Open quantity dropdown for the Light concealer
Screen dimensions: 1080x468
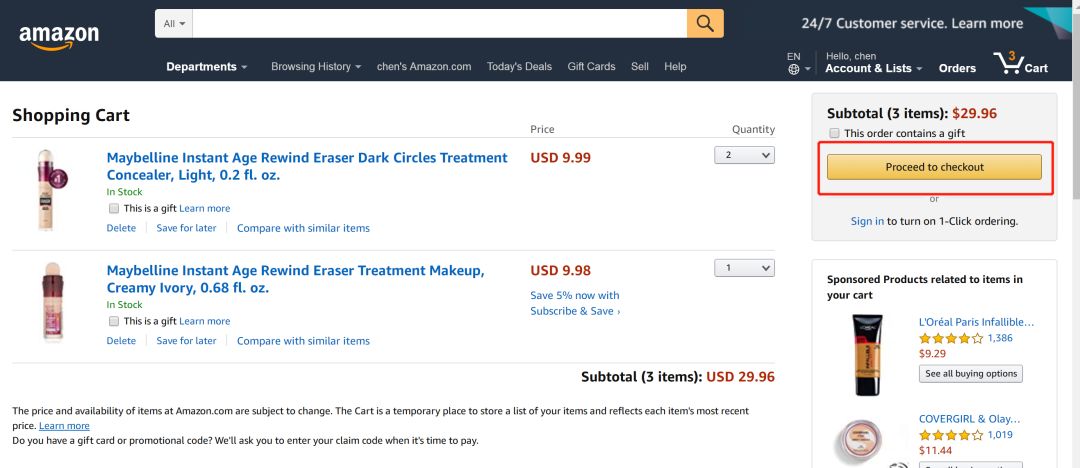coord(744,155)
